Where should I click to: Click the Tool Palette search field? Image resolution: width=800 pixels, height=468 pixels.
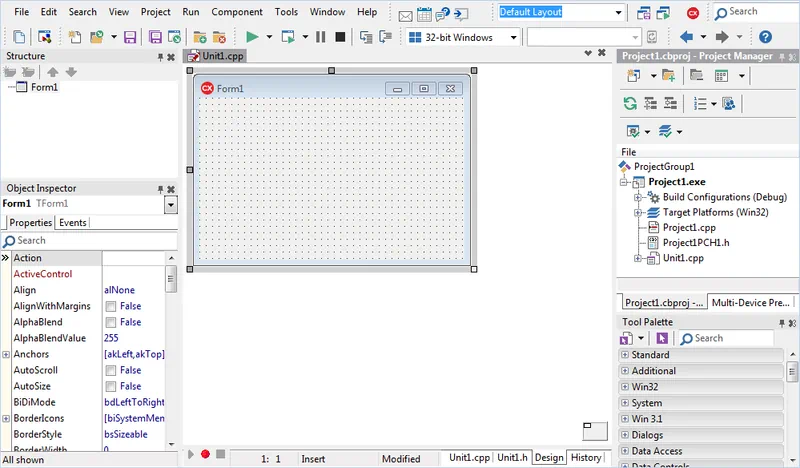(x=727, y=338)
